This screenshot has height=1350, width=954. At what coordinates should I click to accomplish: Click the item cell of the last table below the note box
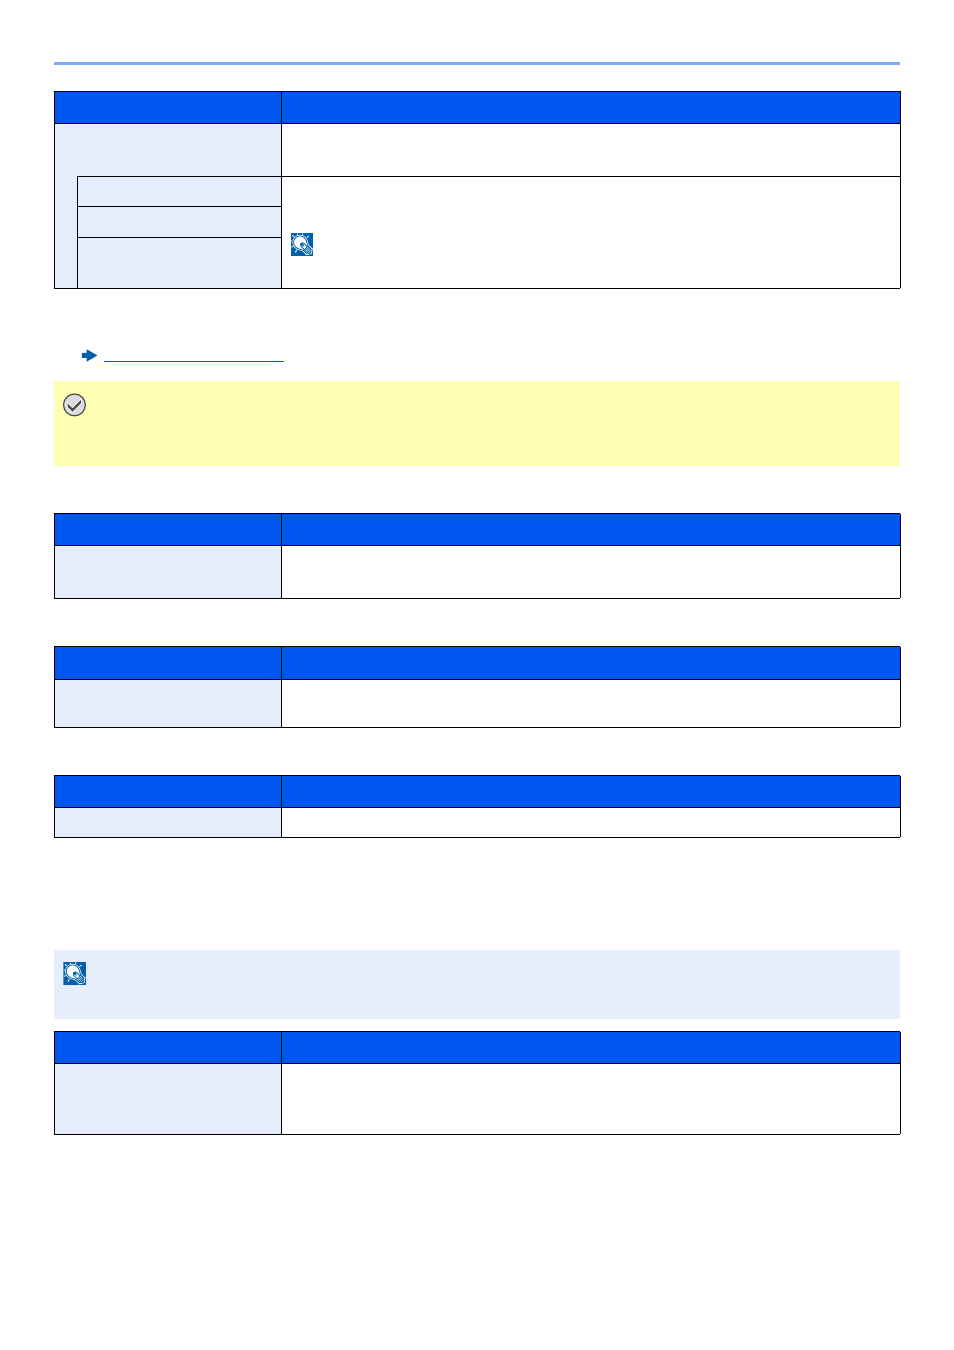(168, 1099)
